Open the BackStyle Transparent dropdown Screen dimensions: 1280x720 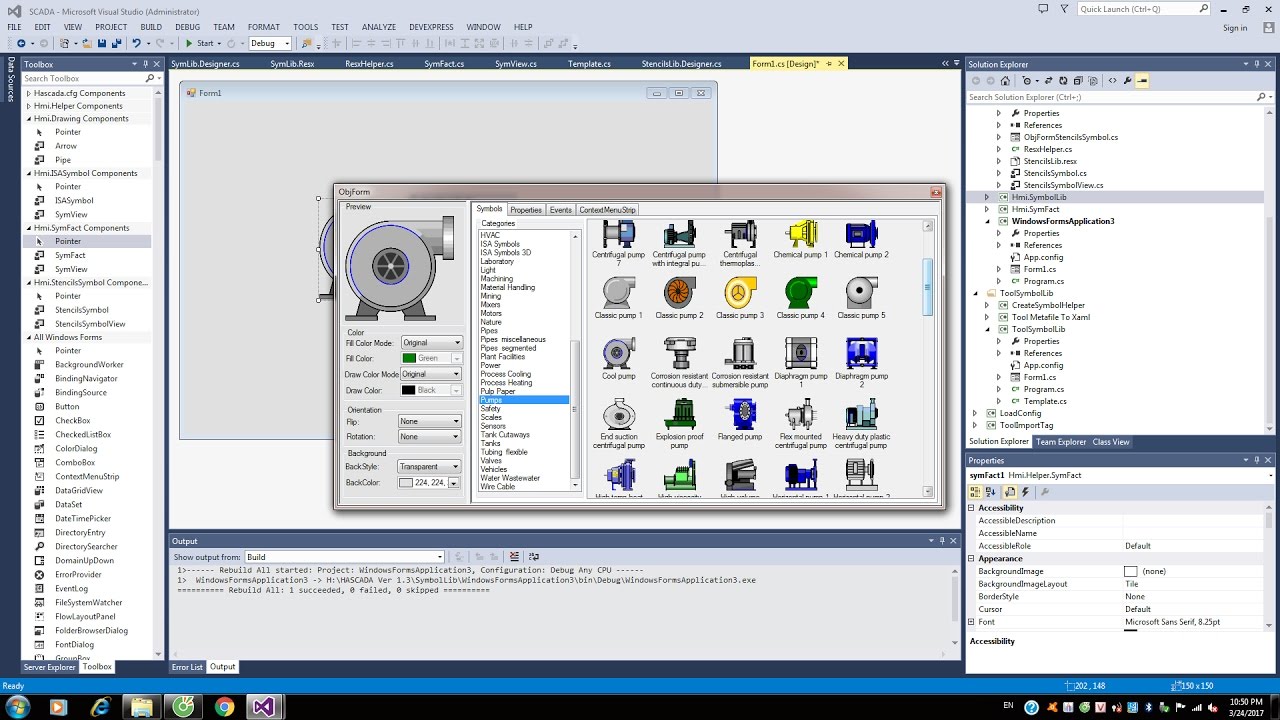tap(429, 467)
